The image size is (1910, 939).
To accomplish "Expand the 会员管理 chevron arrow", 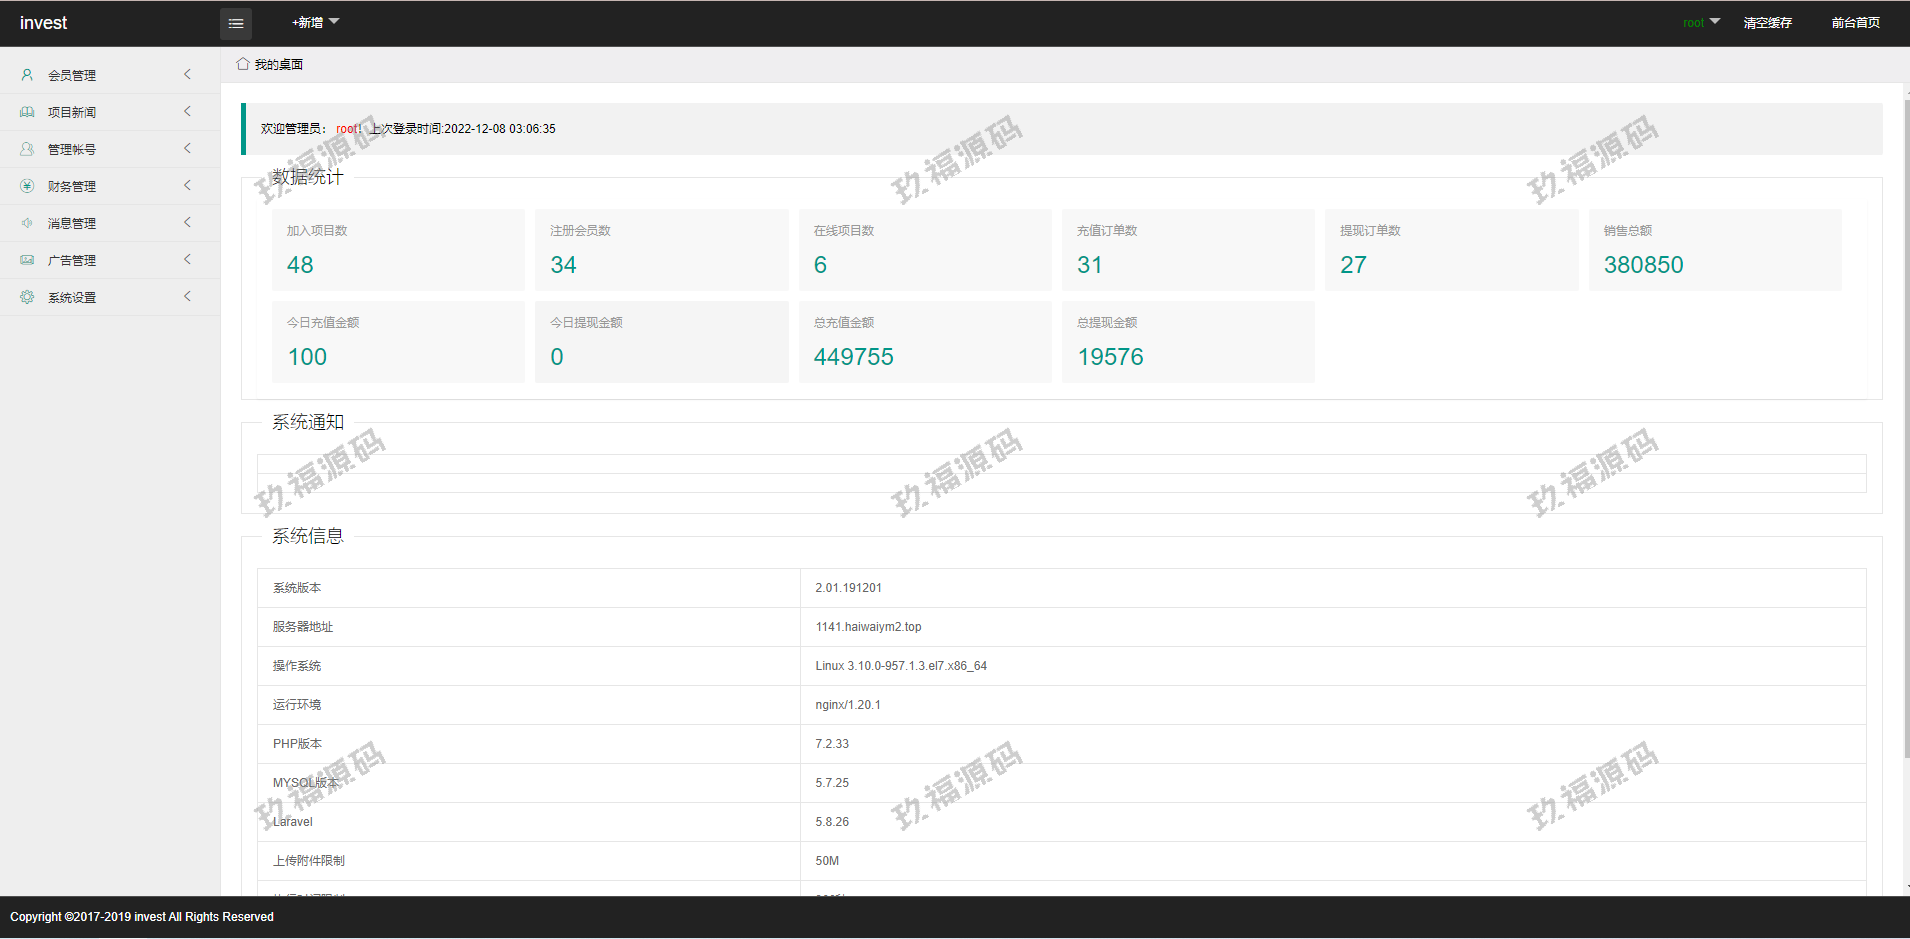I will click(x=187, y=75).
